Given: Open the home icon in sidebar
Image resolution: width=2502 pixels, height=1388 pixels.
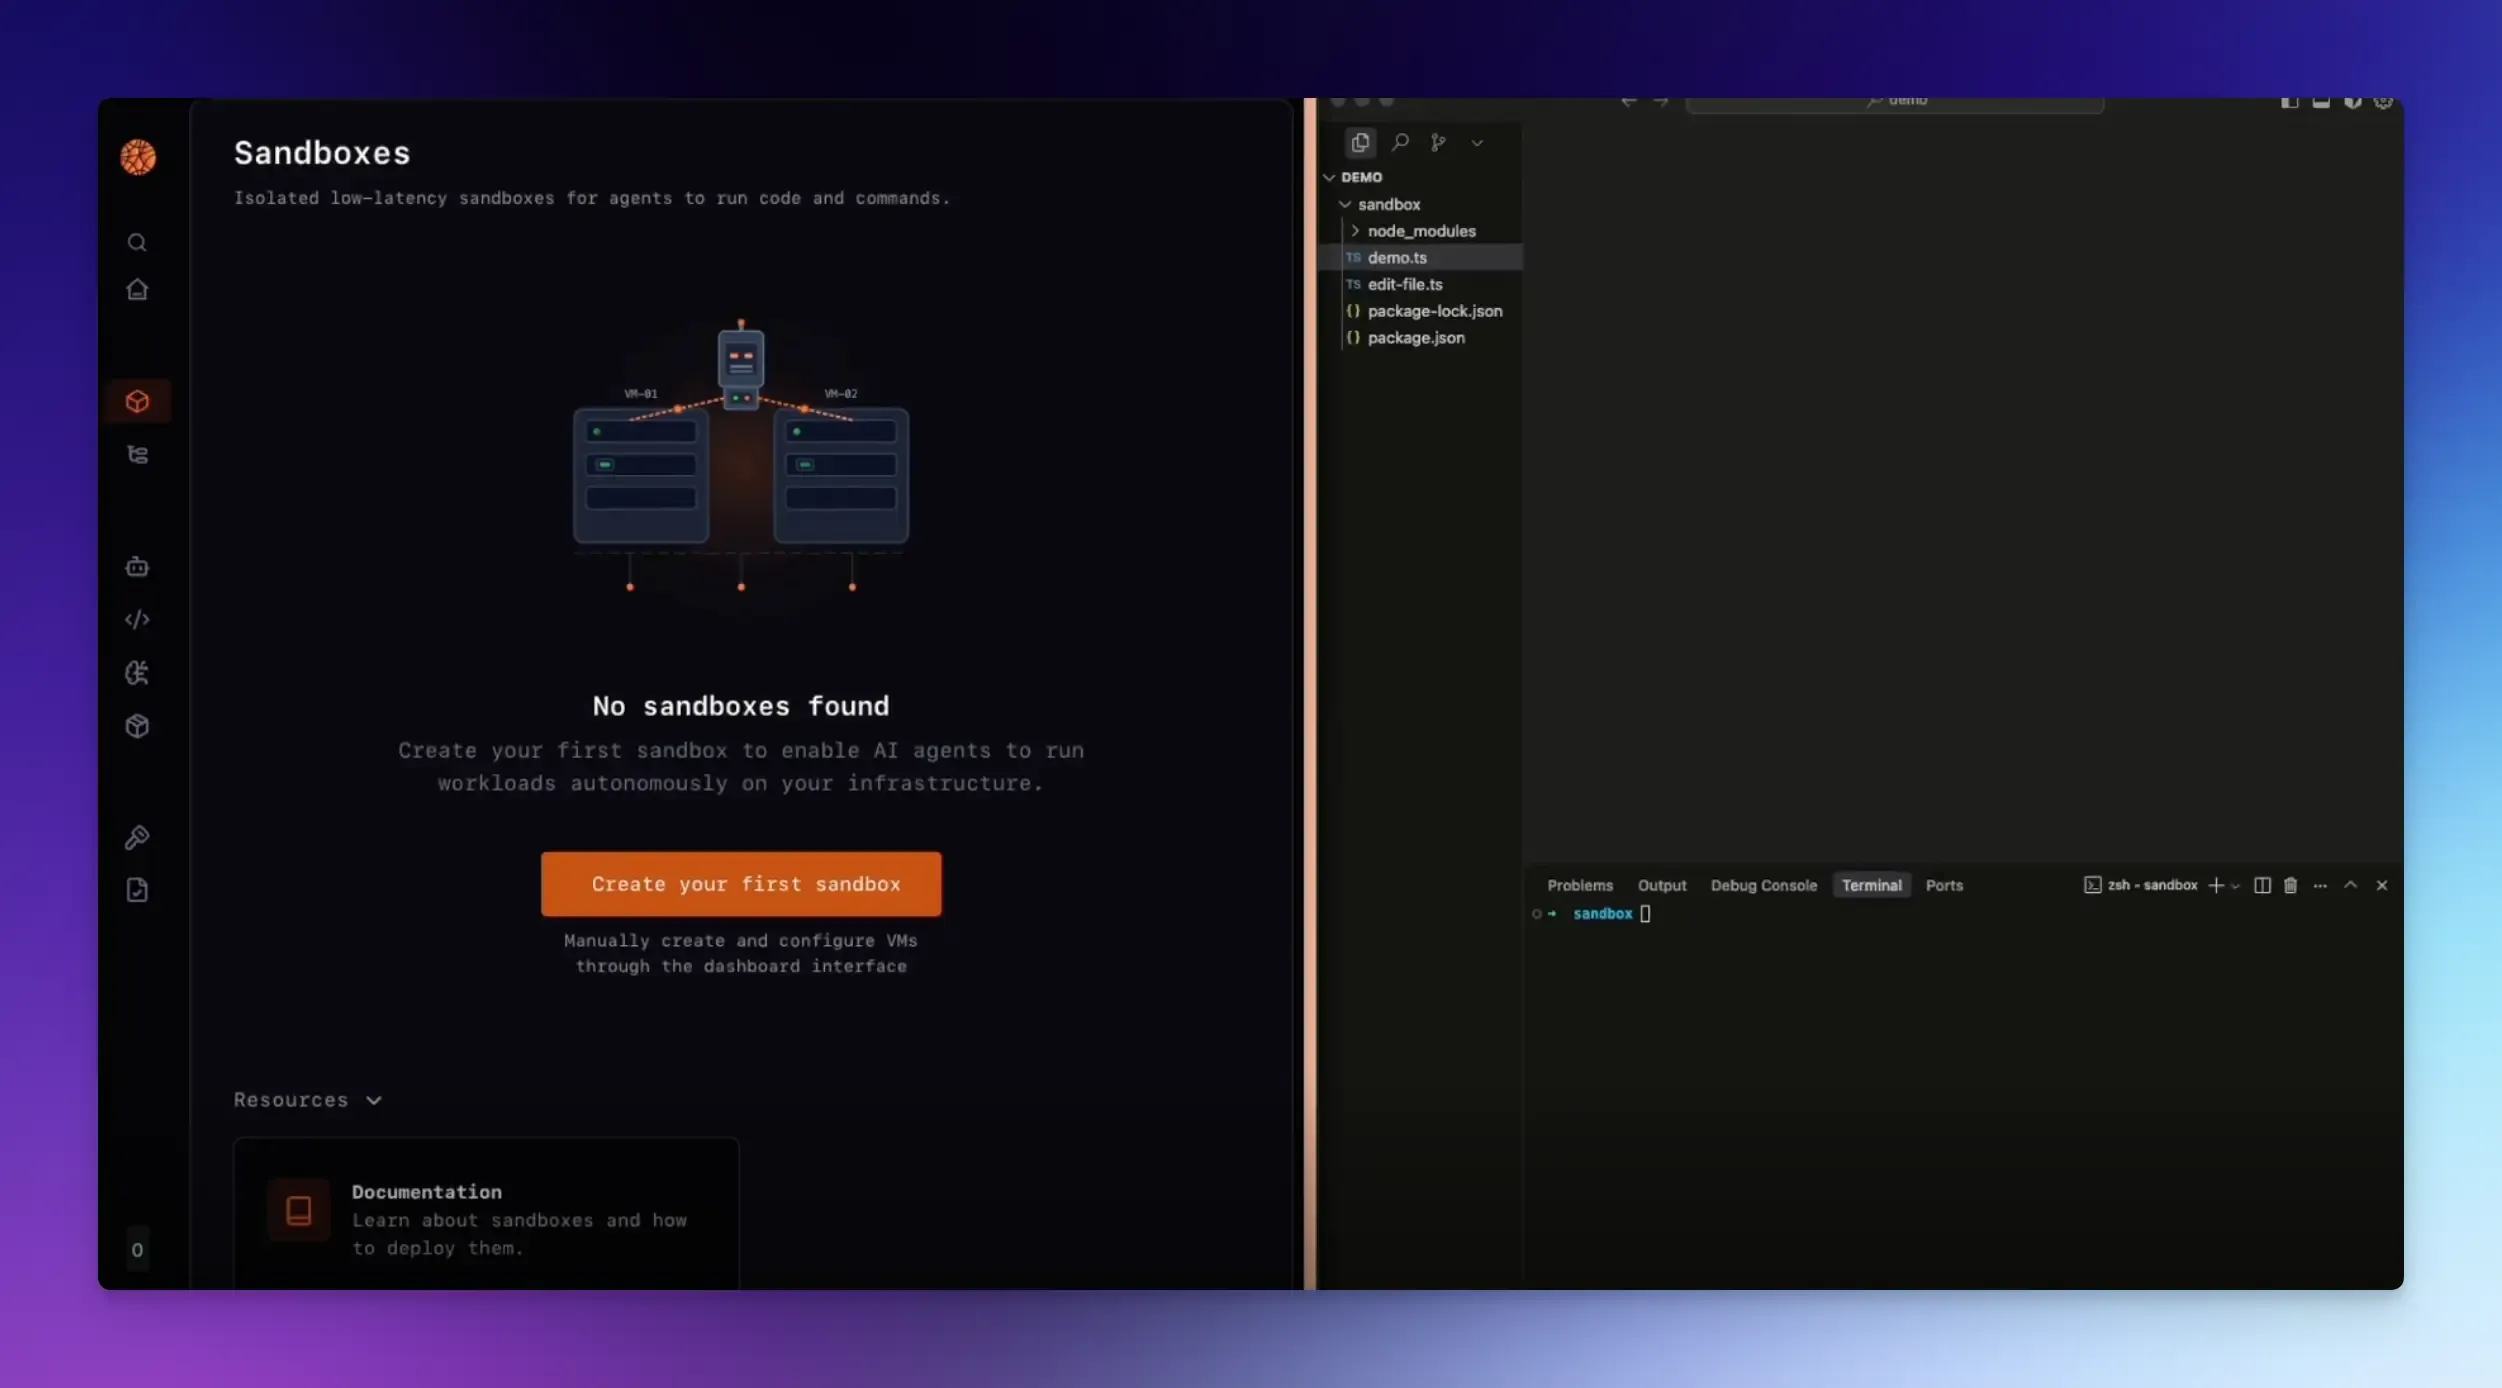Looking at the screenshot, I should pos(137,290).
